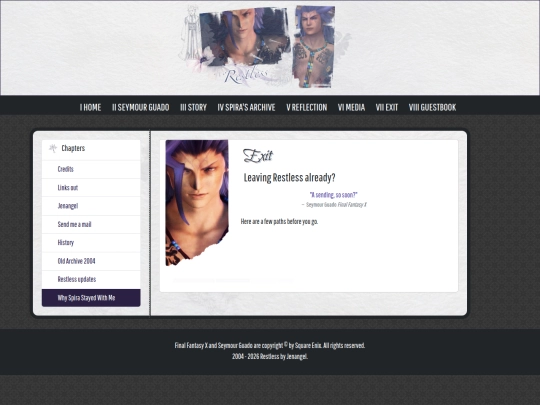Click Send me a mail link
The width and height of the screenshot is (540, 405).
91,225
